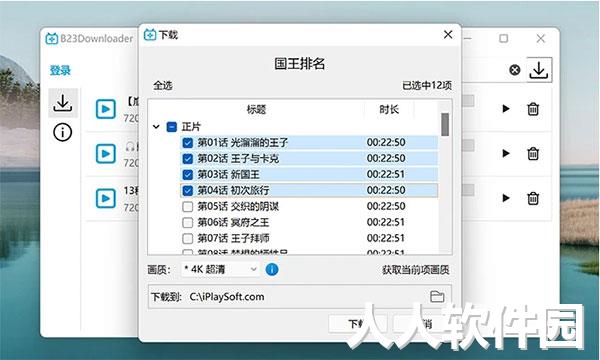
Task: Click 获取当前项画质 link
Action: pos(416,270)
